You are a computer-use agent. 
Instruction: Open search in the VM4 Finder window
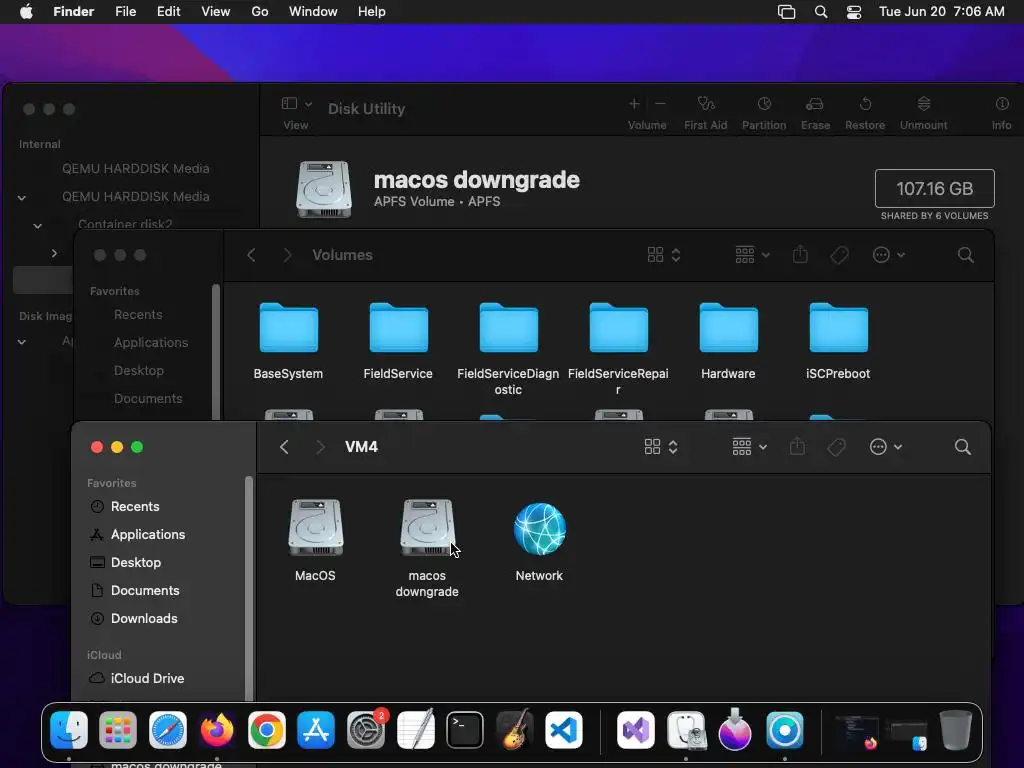click(x=963, y=447)
